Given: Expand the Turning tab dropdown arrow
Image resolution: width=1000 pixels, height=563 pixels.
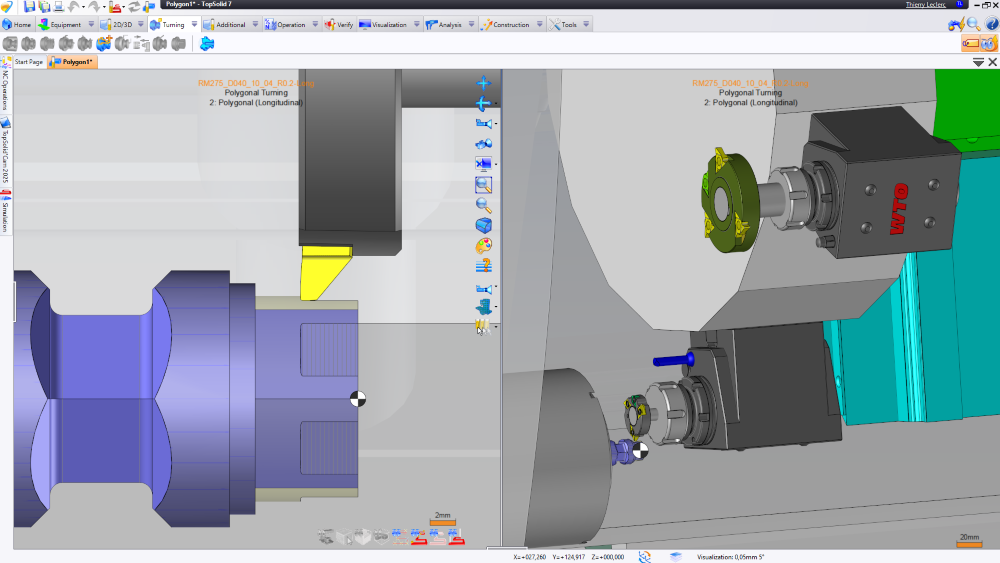Looking at the screenshot, I should (x=192, y=24).
